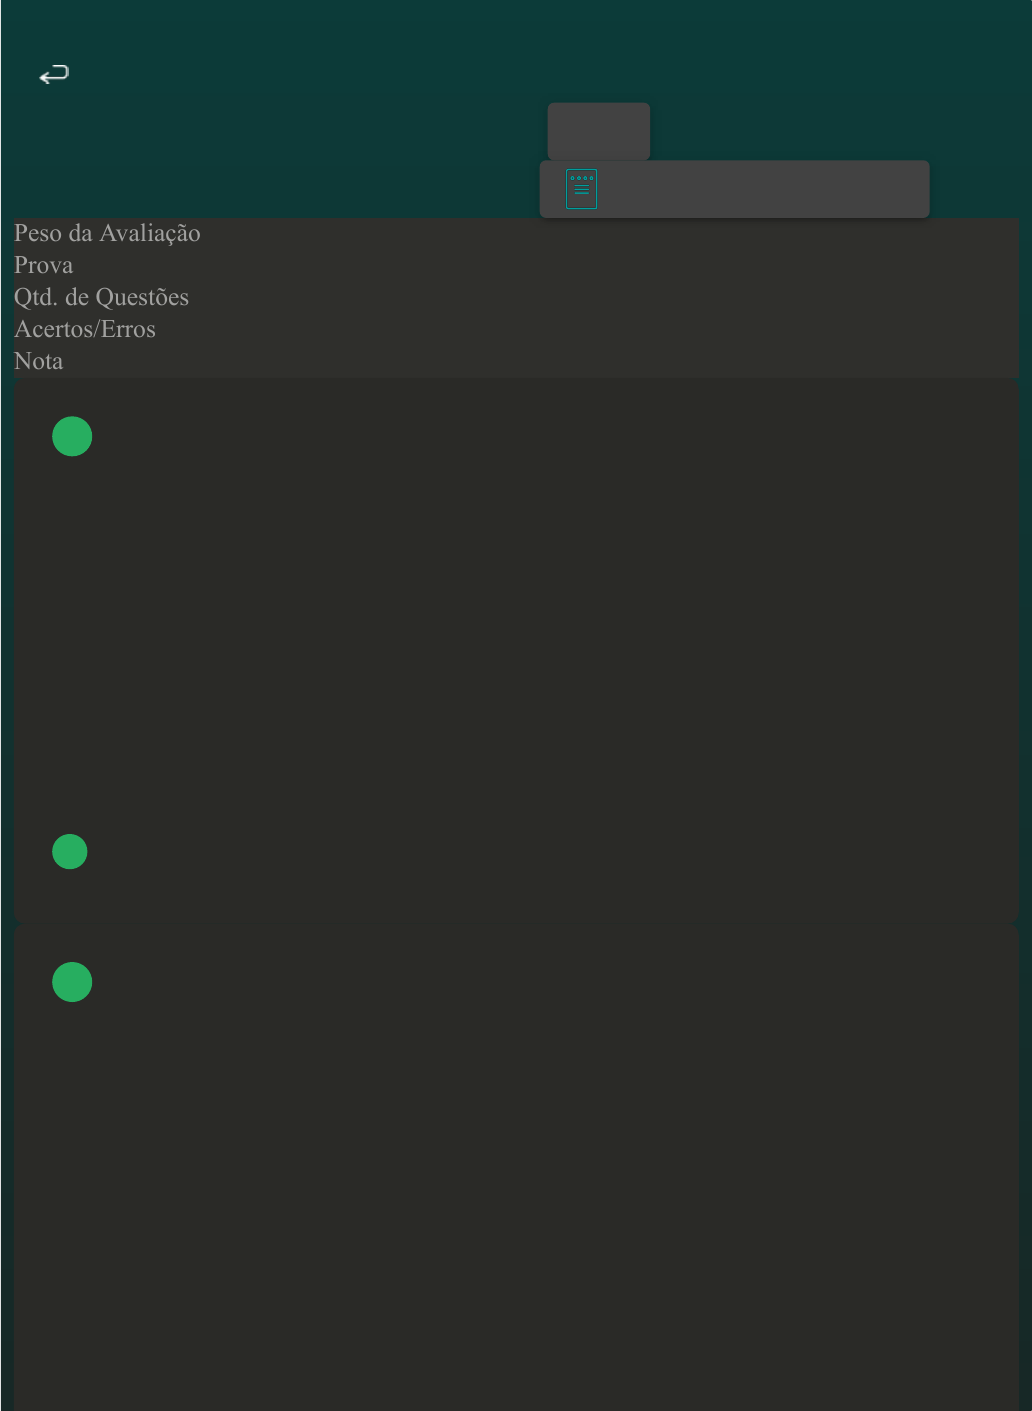This screenshot has width=1032, height=1411.
Task: Select the first green circle marker
Action: click(x=72, y=436)
